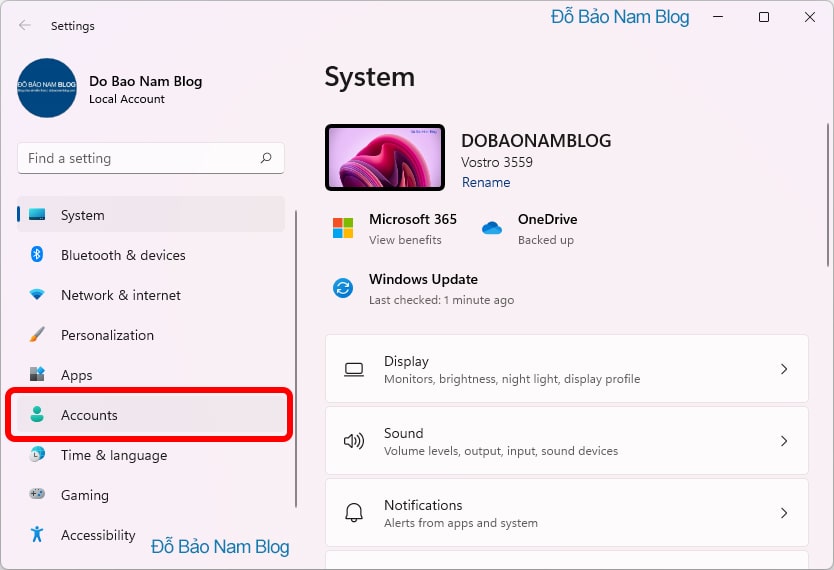
Task: Click the Windows Update sync icon
Action: pos(343,288)
